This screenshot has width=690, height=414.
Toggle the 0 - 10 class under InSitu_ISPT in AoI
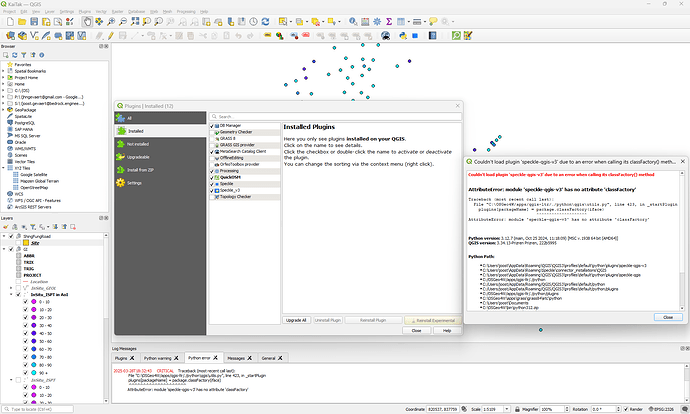click(26, 302)
